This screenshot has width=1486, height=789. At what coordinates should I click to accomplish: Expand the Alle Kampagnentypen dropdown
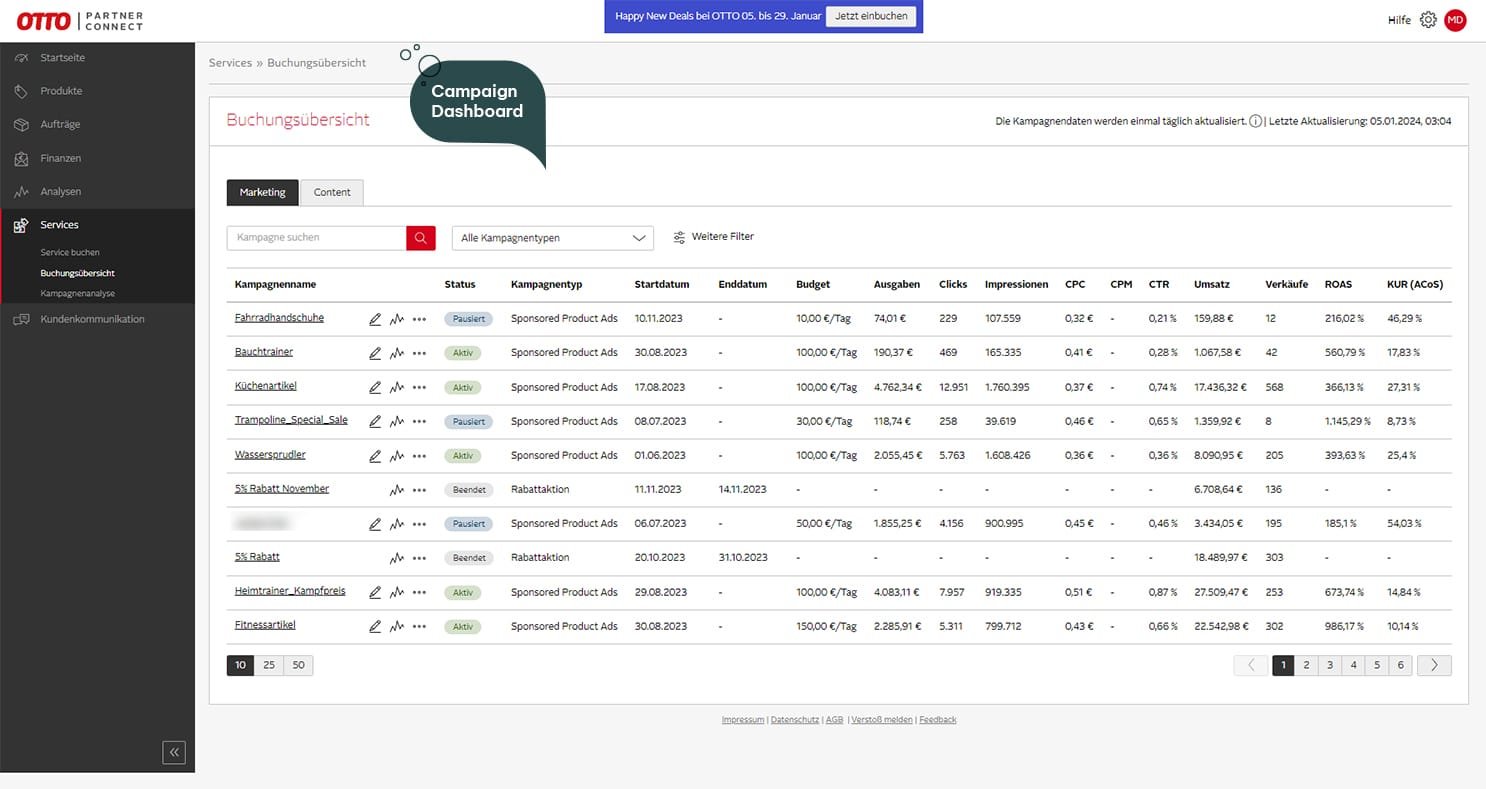coord(552,238)
